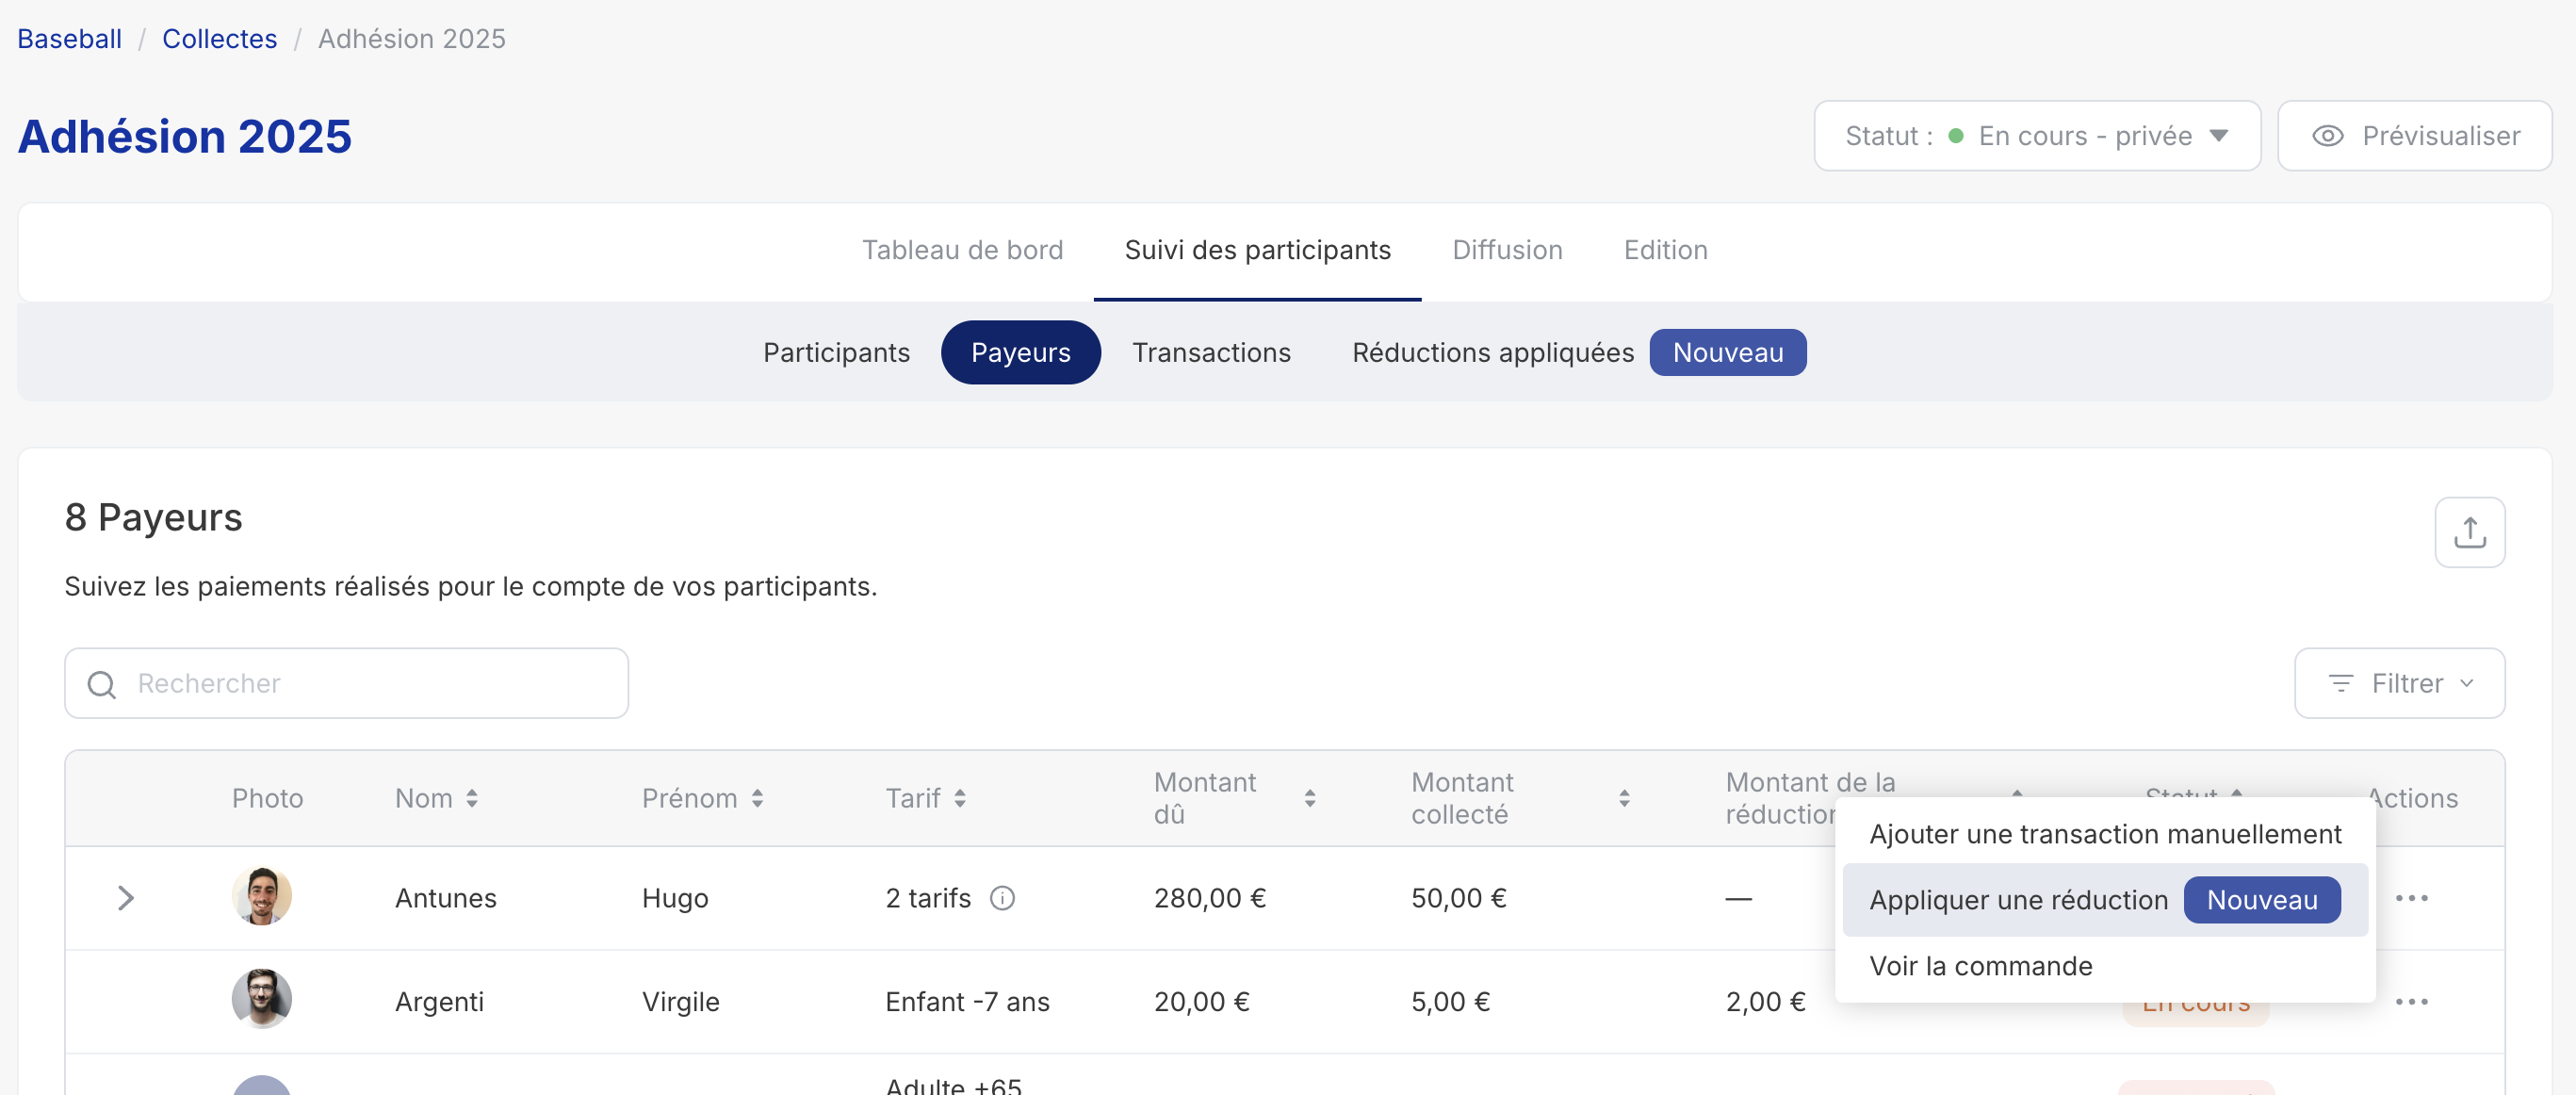Sort by Tarif column arrows
This screenshot has height=1095, width=2576.
coord(960,798)
